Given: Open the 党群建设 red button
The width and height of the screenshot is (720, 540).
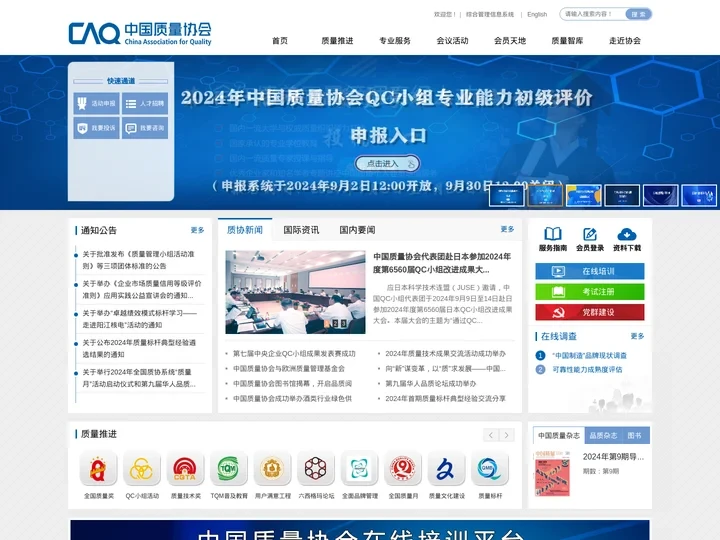Looking at the screenshot, I should pyautogui.click(x=590, y=312).
